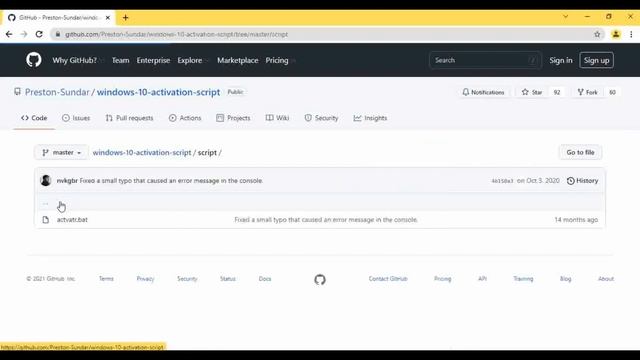Image resolution: width=640 pixels, height=360 pixels.
Task: Close the GitHub browser tab
Action: [x=108, y=18]
